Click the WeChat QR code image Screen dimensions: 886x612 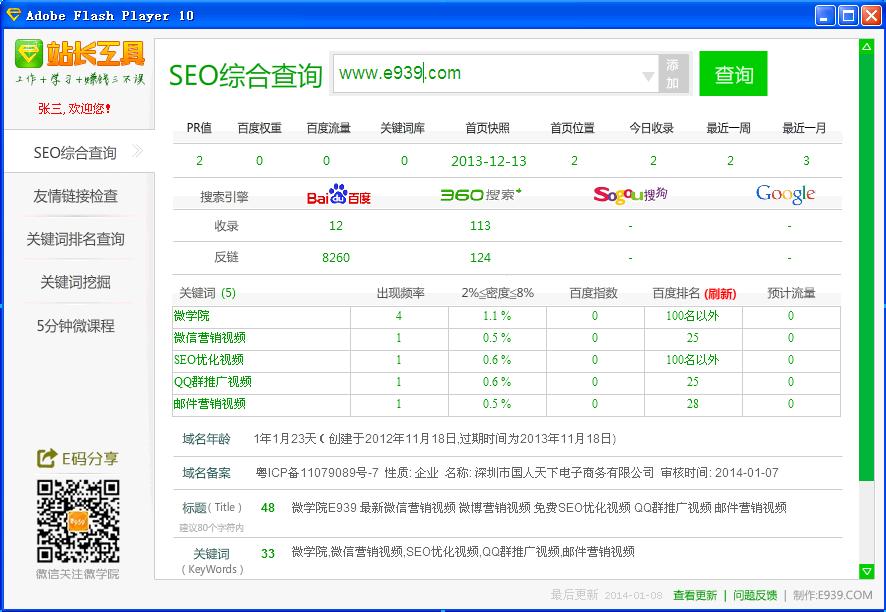coord(78,520)
